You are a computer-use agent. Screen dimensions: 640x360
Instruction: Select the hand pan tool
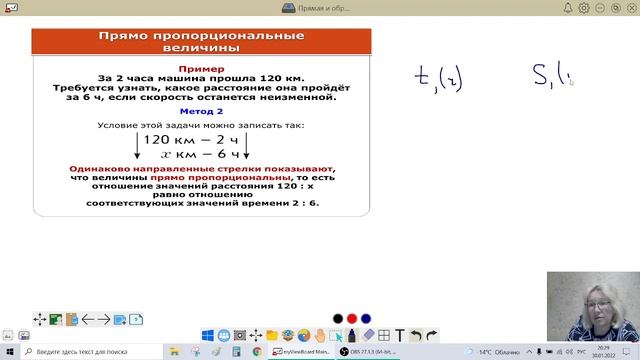click(320, 336)
